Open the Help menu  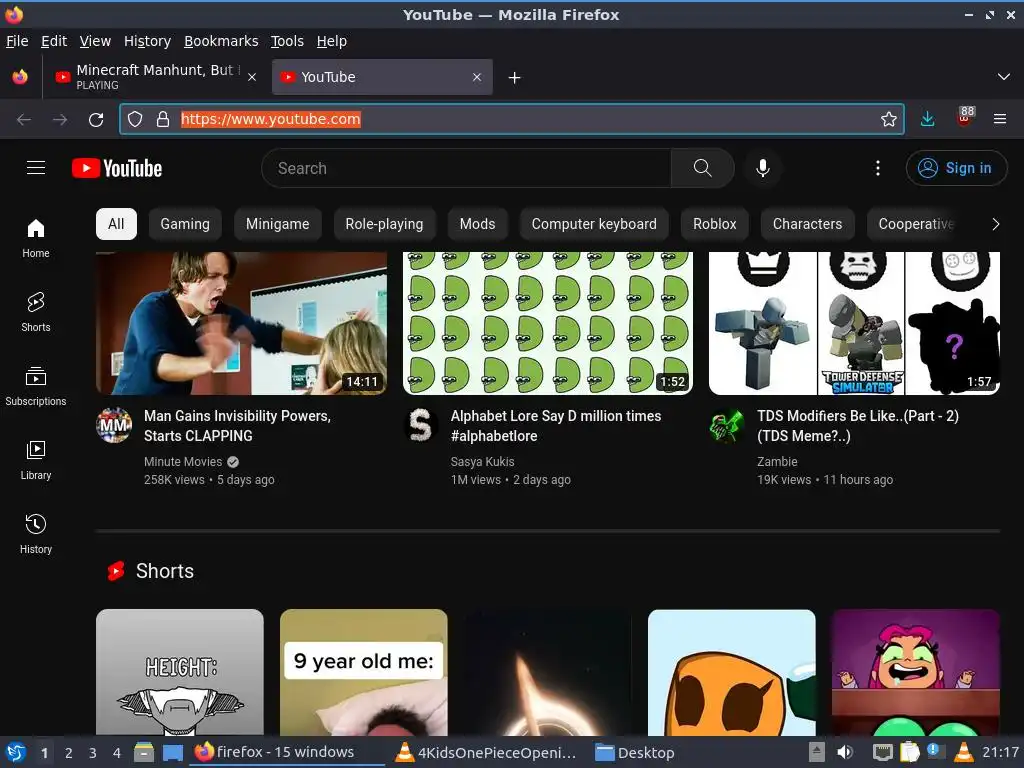[332, 41]
